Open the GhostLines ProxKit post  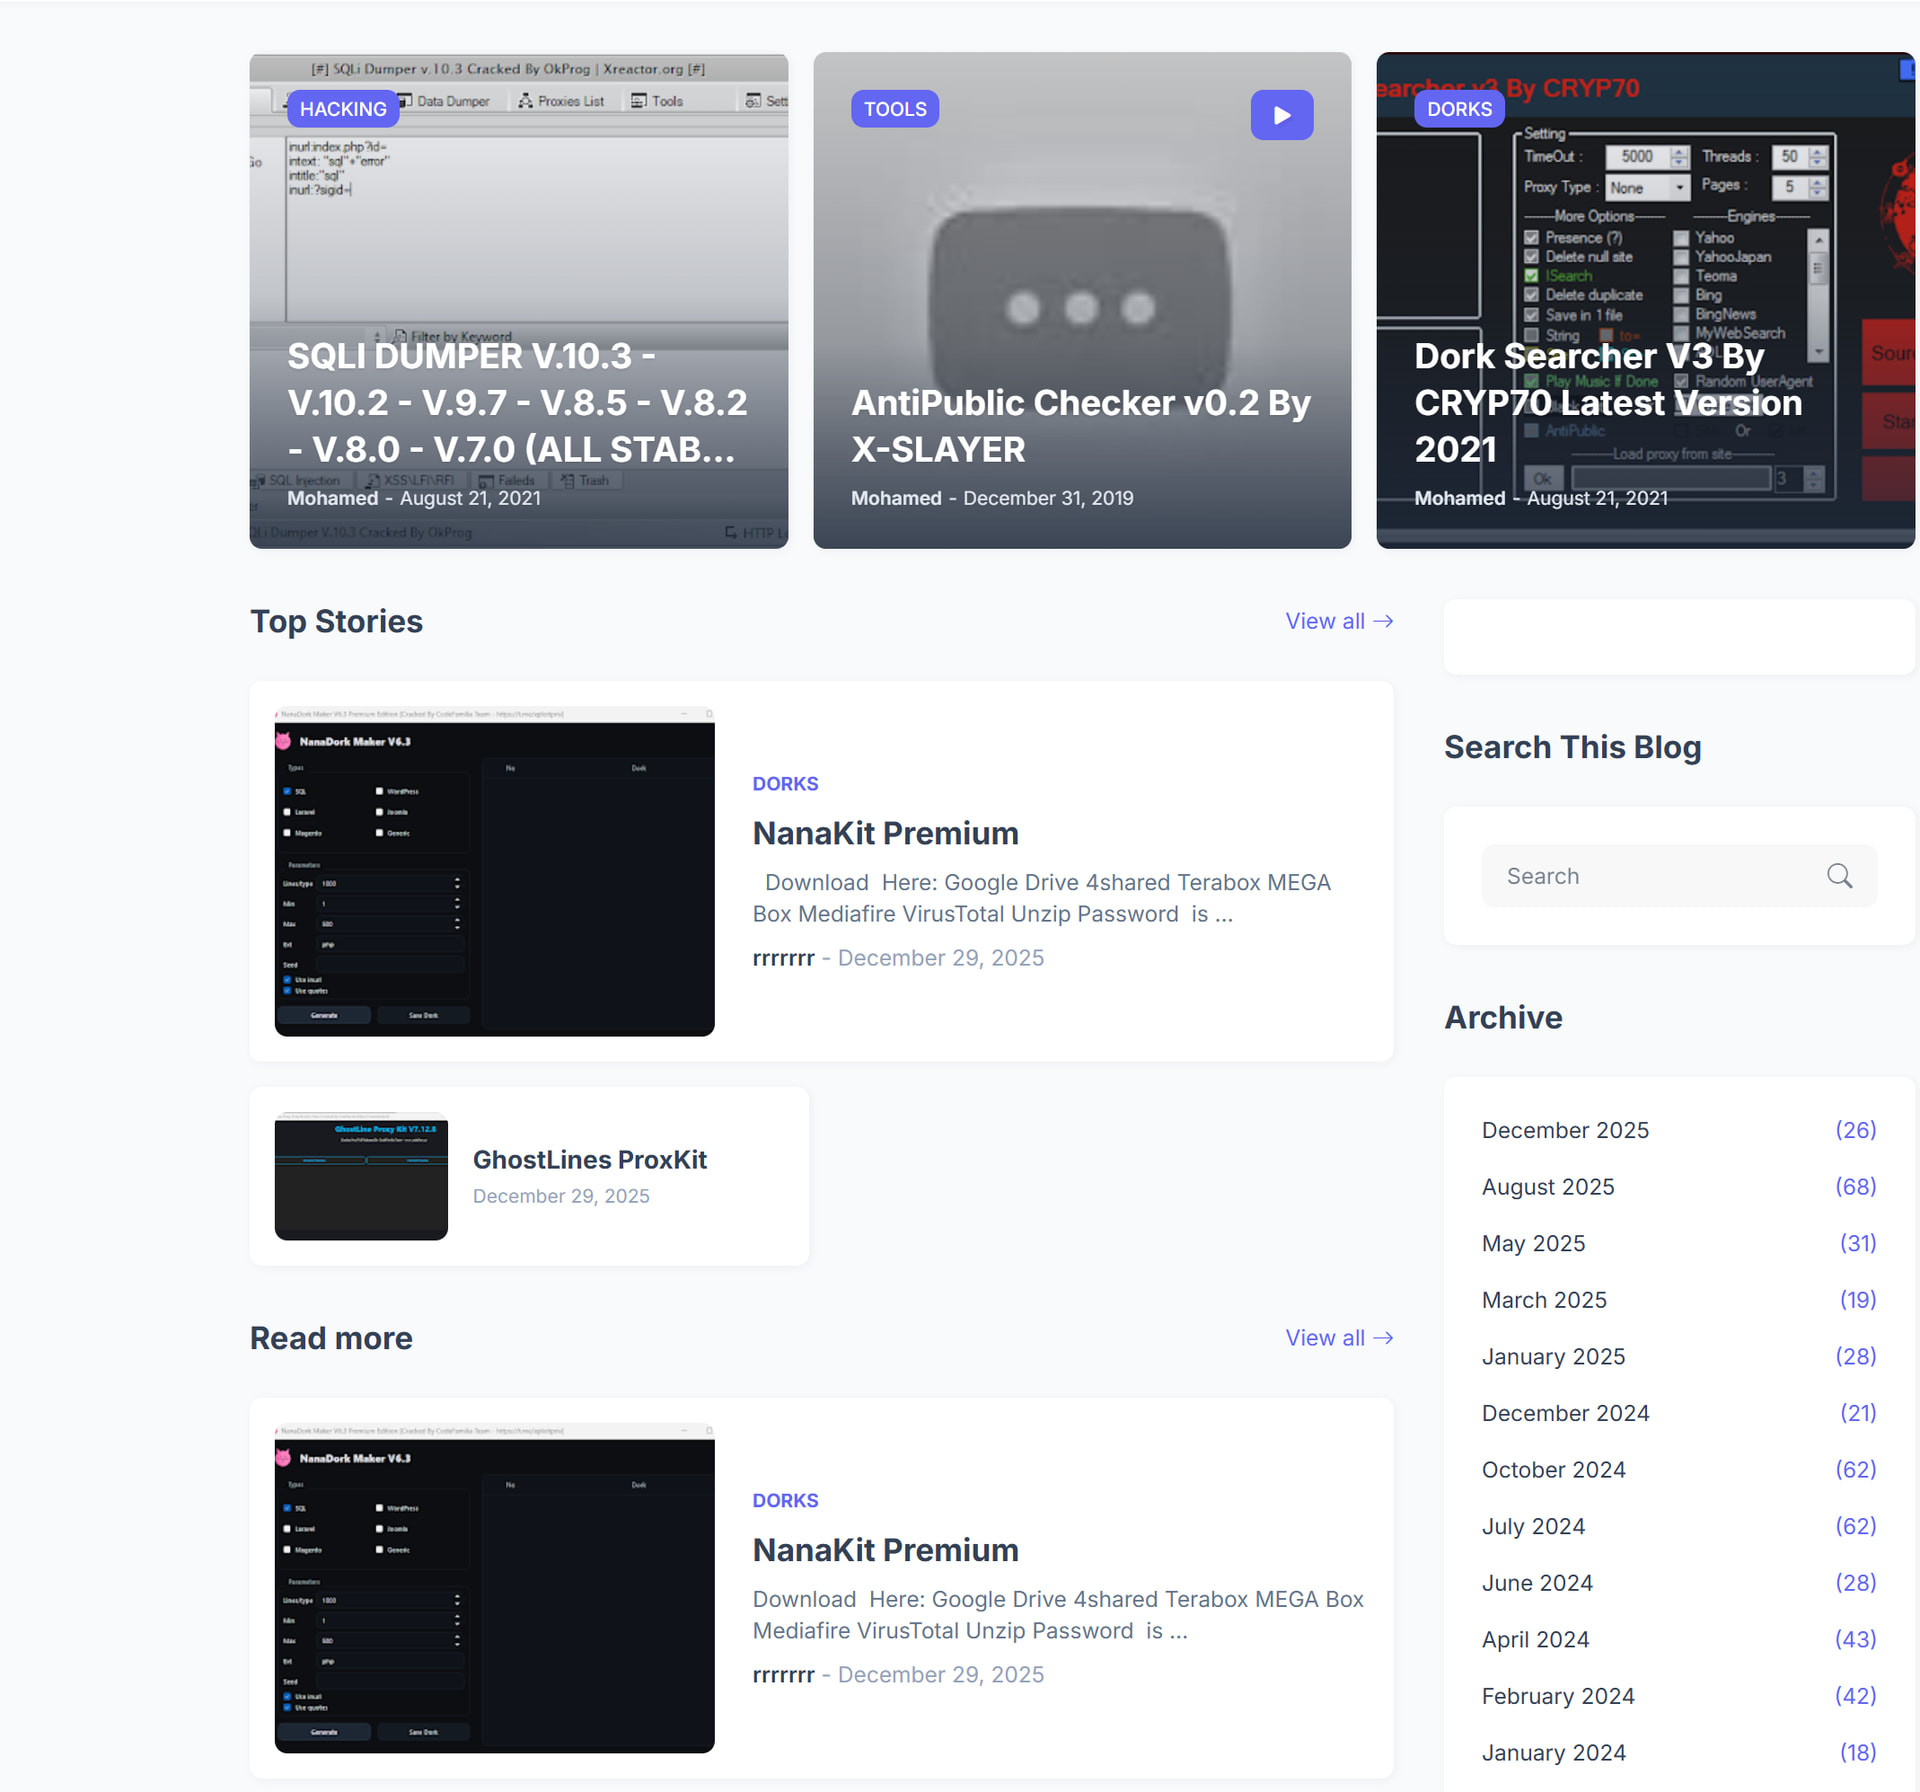(x=589, y=1159)
